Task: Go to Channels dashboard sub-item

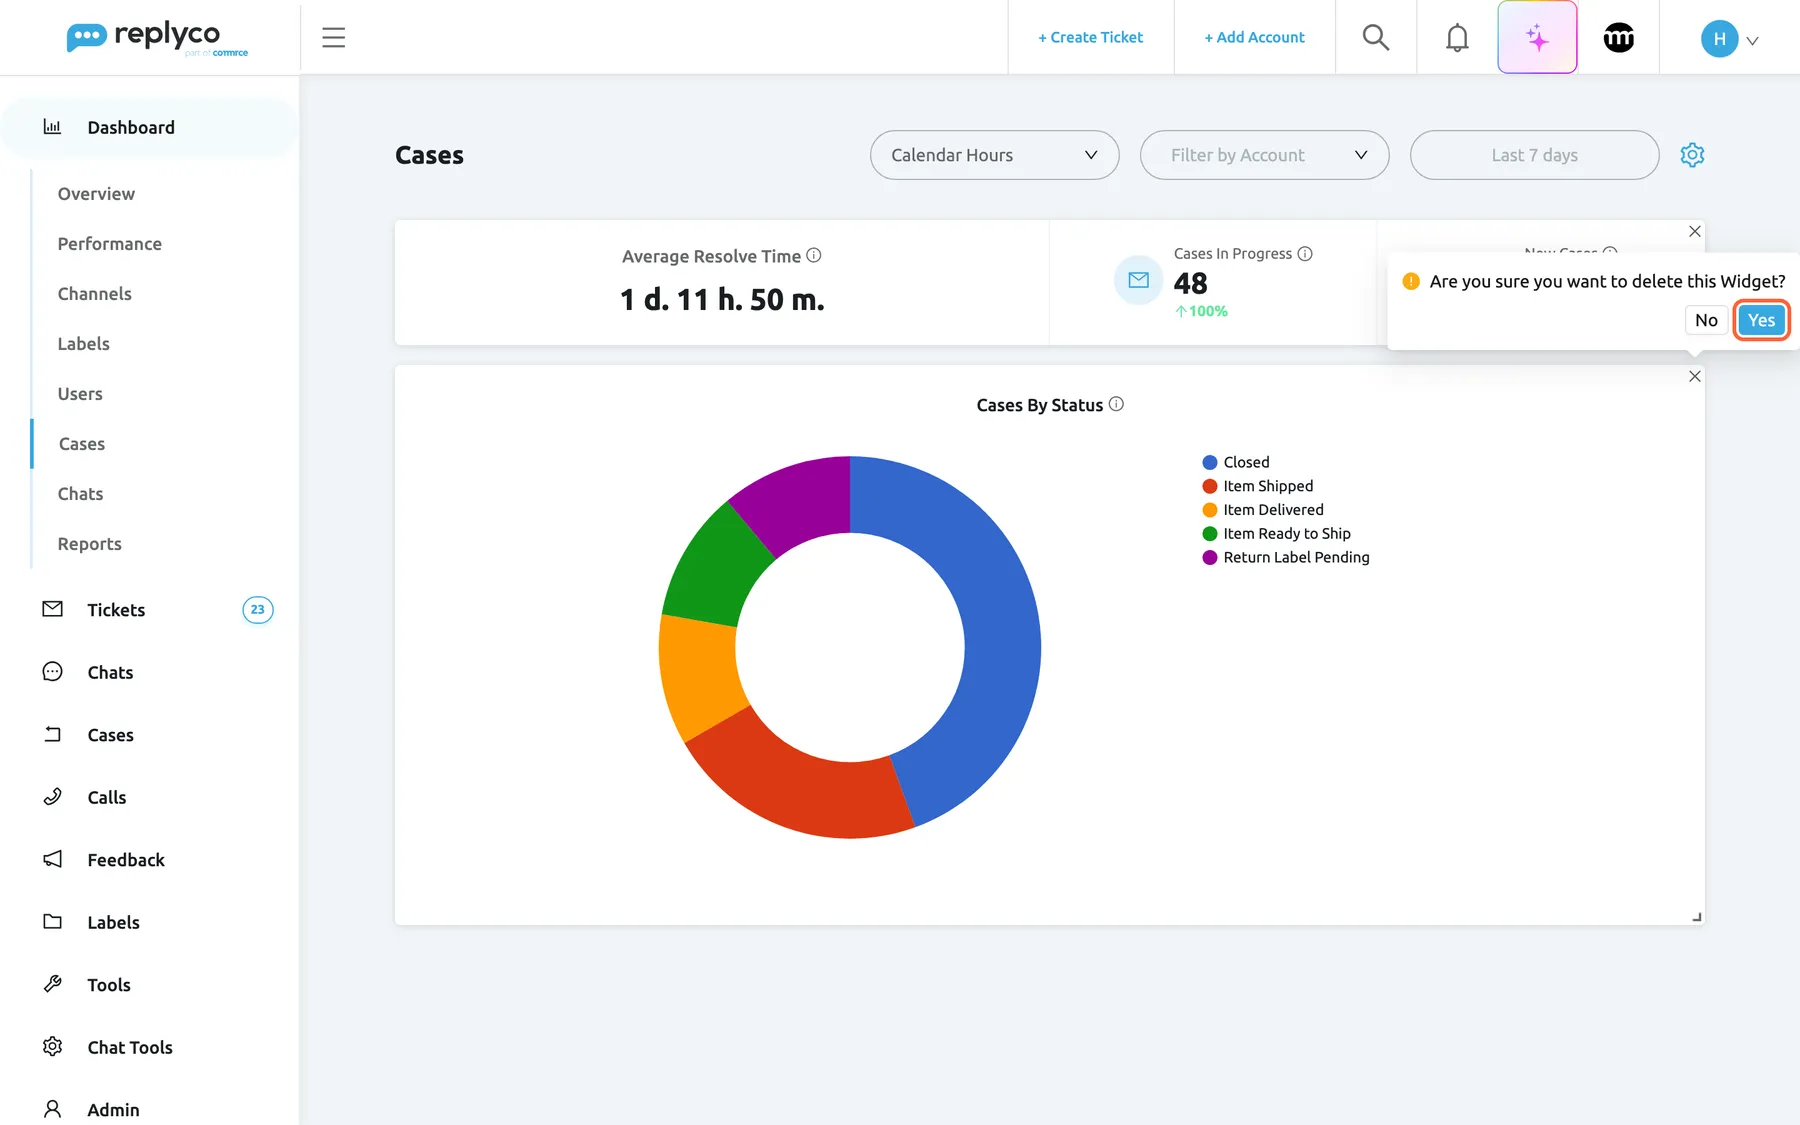Action: pos(94,294)
